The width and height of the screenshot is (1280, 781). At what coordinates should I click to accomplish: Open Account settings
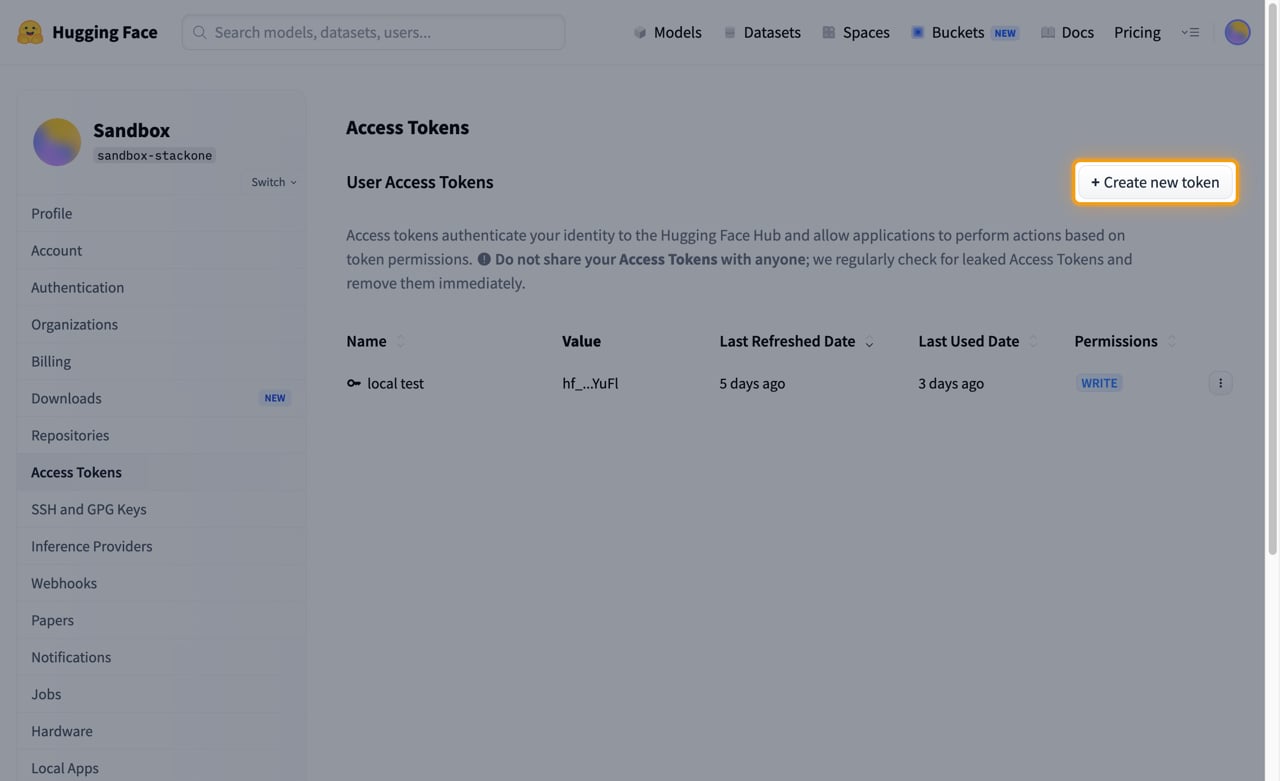pos(161,250)
